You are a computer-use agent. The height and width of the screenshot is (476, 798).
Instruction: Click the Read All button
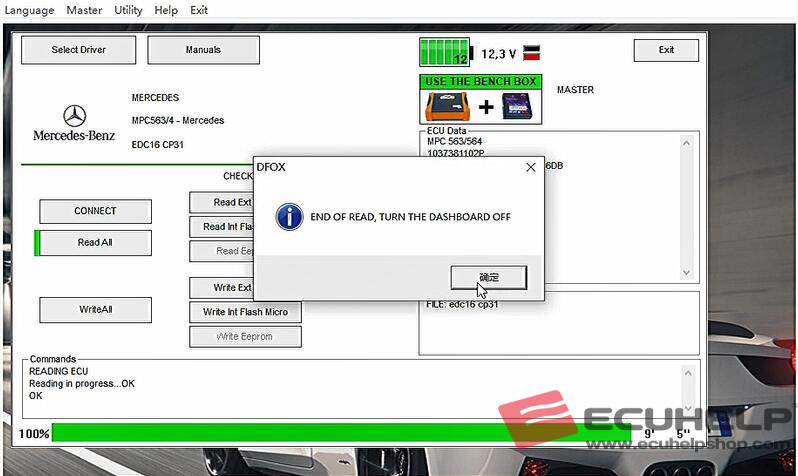click(95, 243)
